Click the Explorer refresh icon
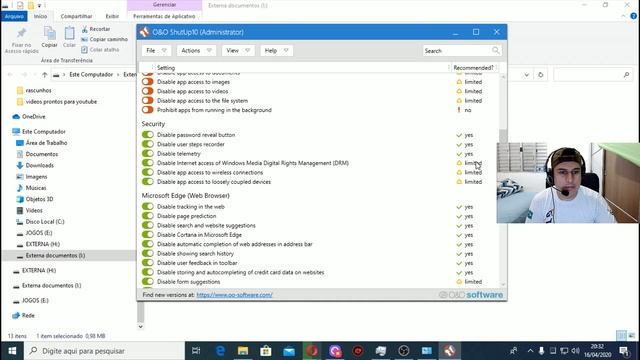 [x=540, y=75]
